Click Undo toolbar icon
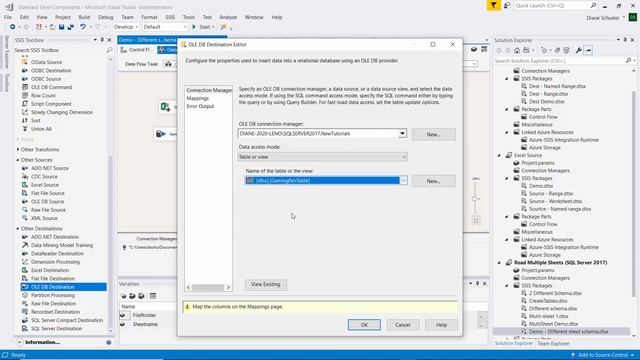Image resolution: width=640 pixels, height=360 pixels. coord(83,27)
